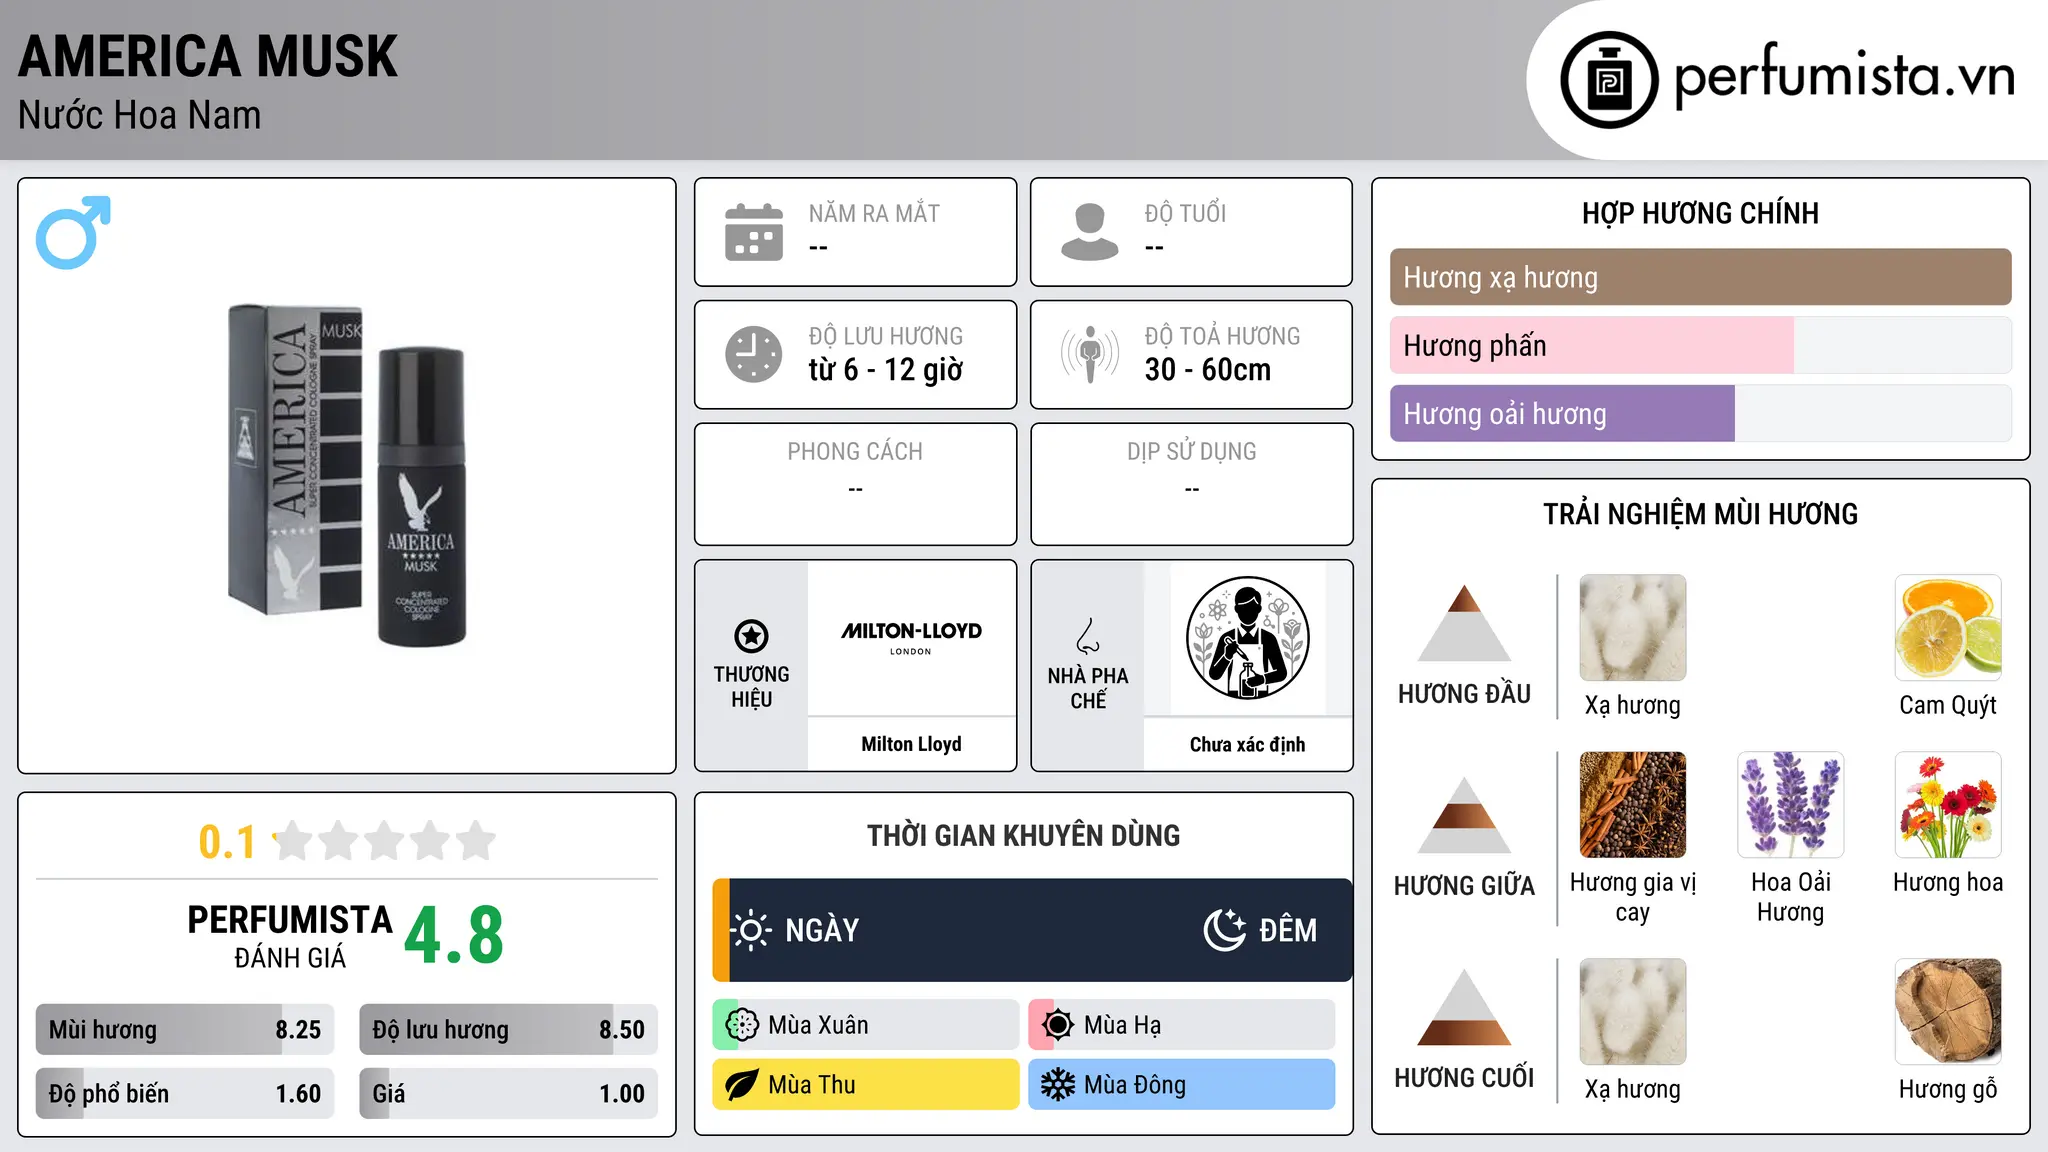This screenshot has height=1152, width=2048.
Task: Click the Độ lưu hương 8.50 score bar
Action: point(509,1029)
